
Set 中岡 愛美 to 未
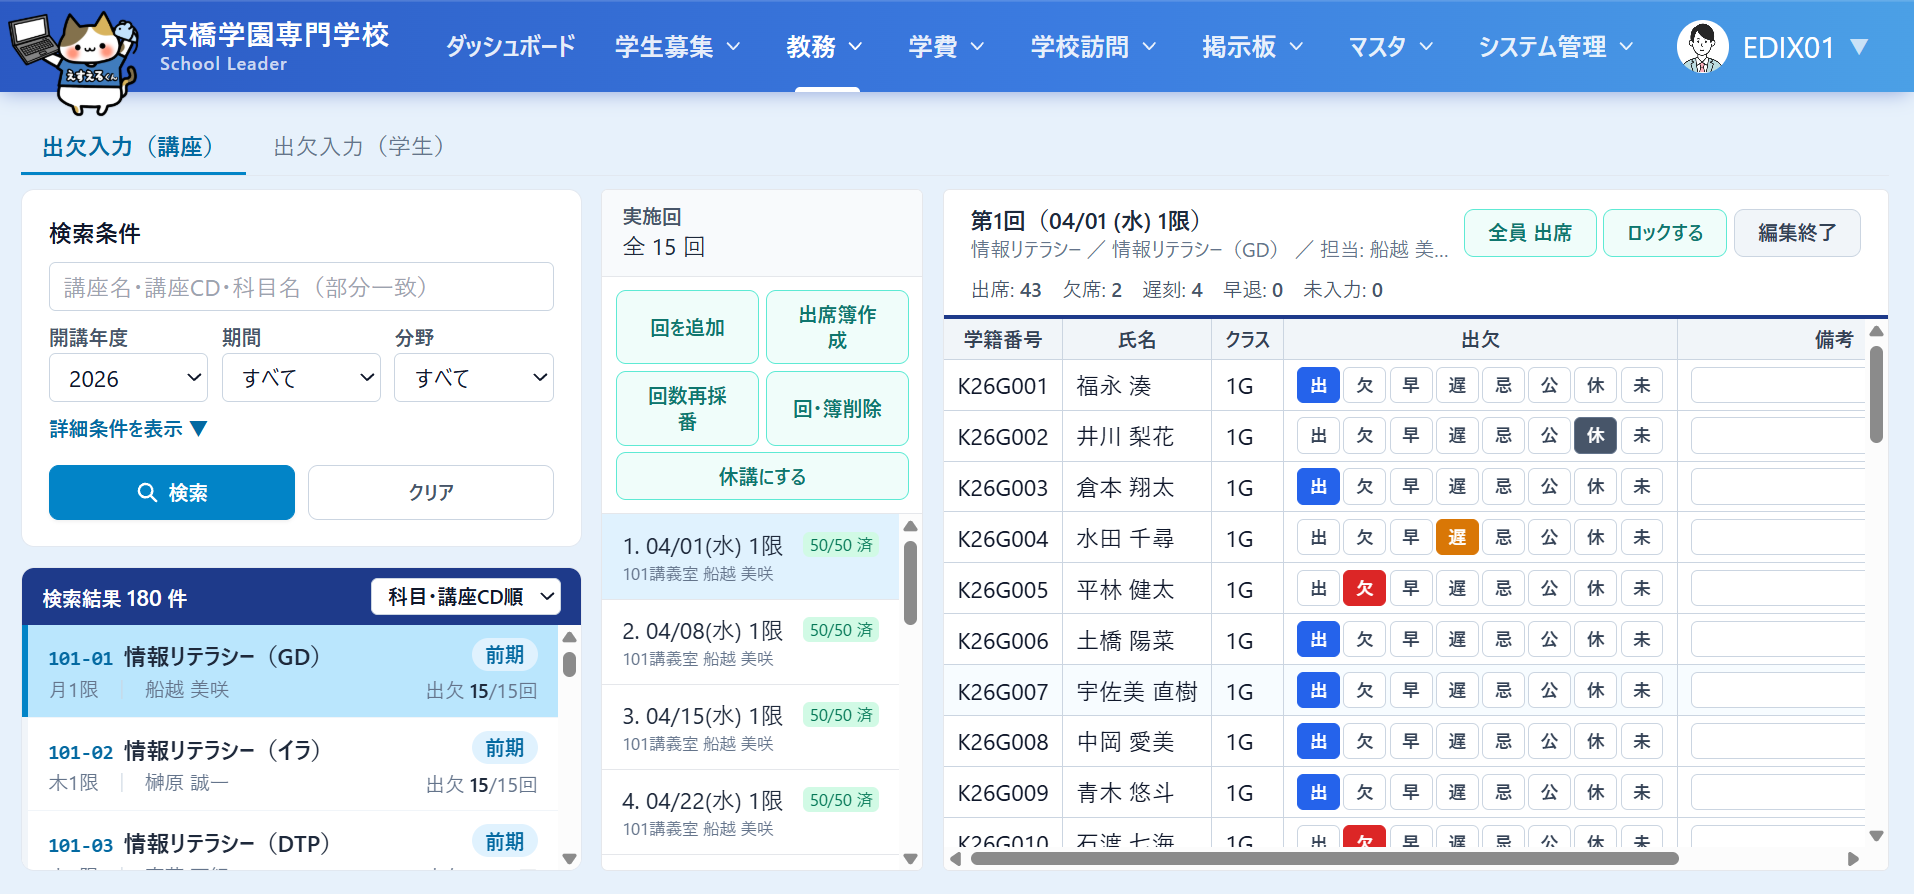coord(1642,741)
